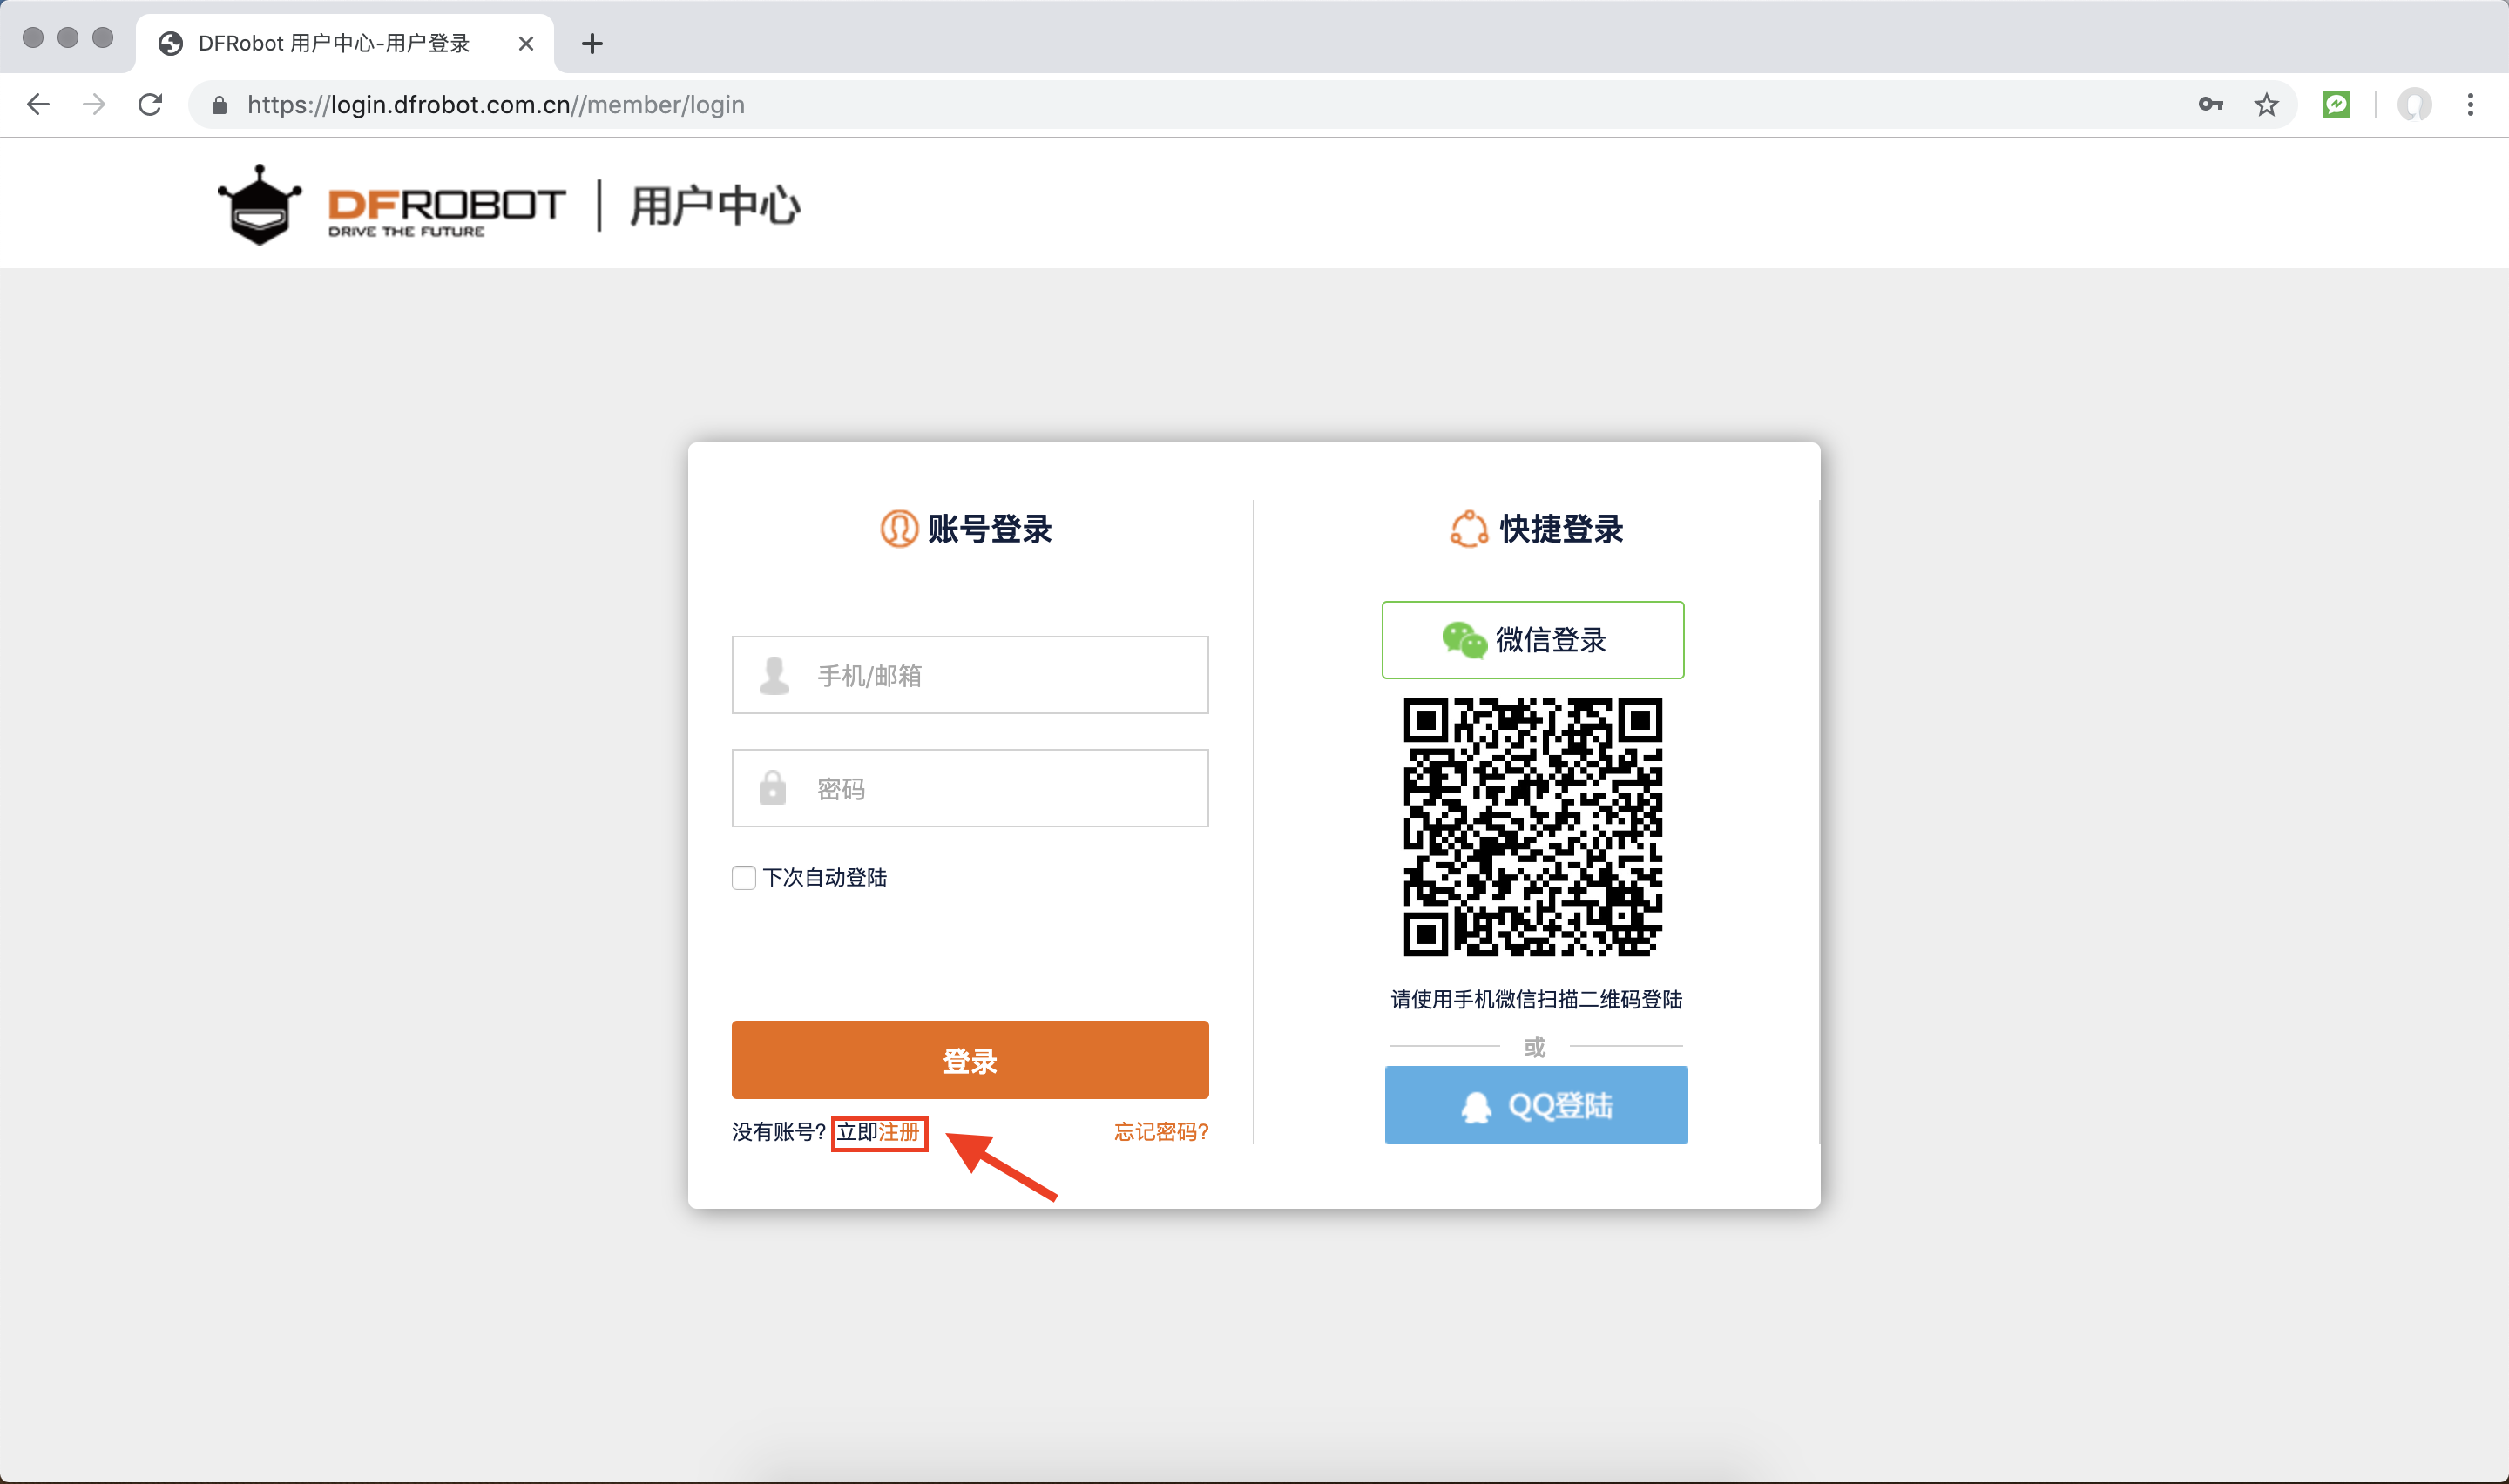Open the 忘记密码? link

point(1161,1132)
